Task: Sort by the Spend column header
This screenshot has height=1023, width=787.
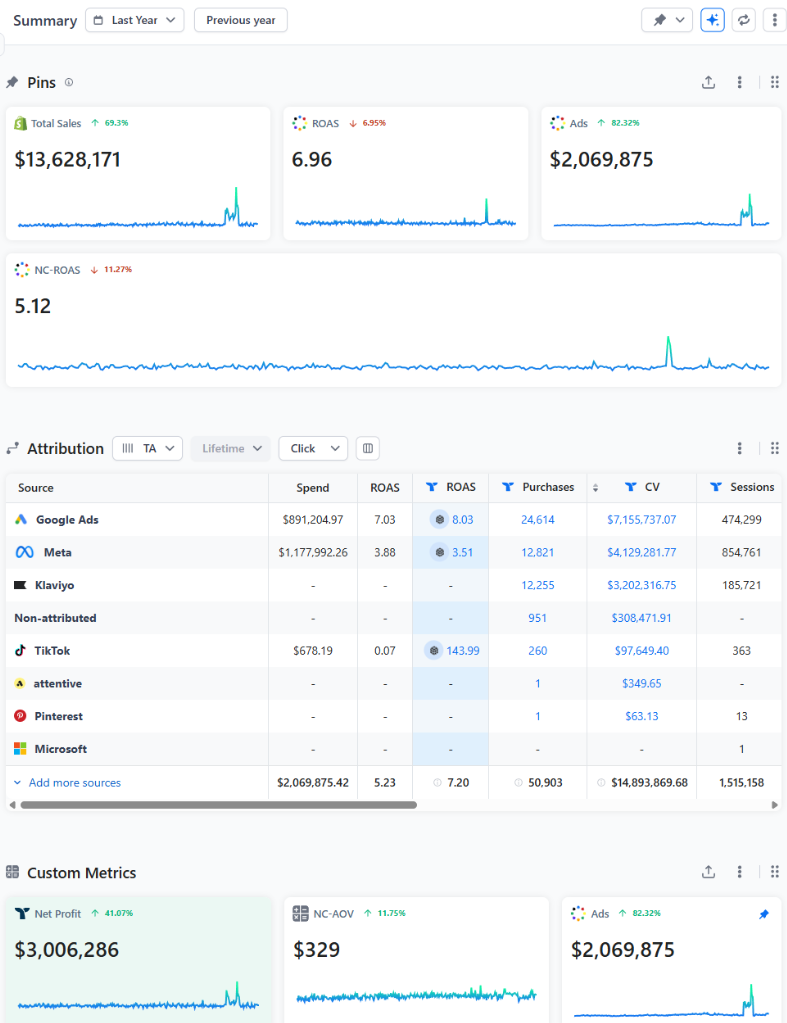Action: point(312,487)
